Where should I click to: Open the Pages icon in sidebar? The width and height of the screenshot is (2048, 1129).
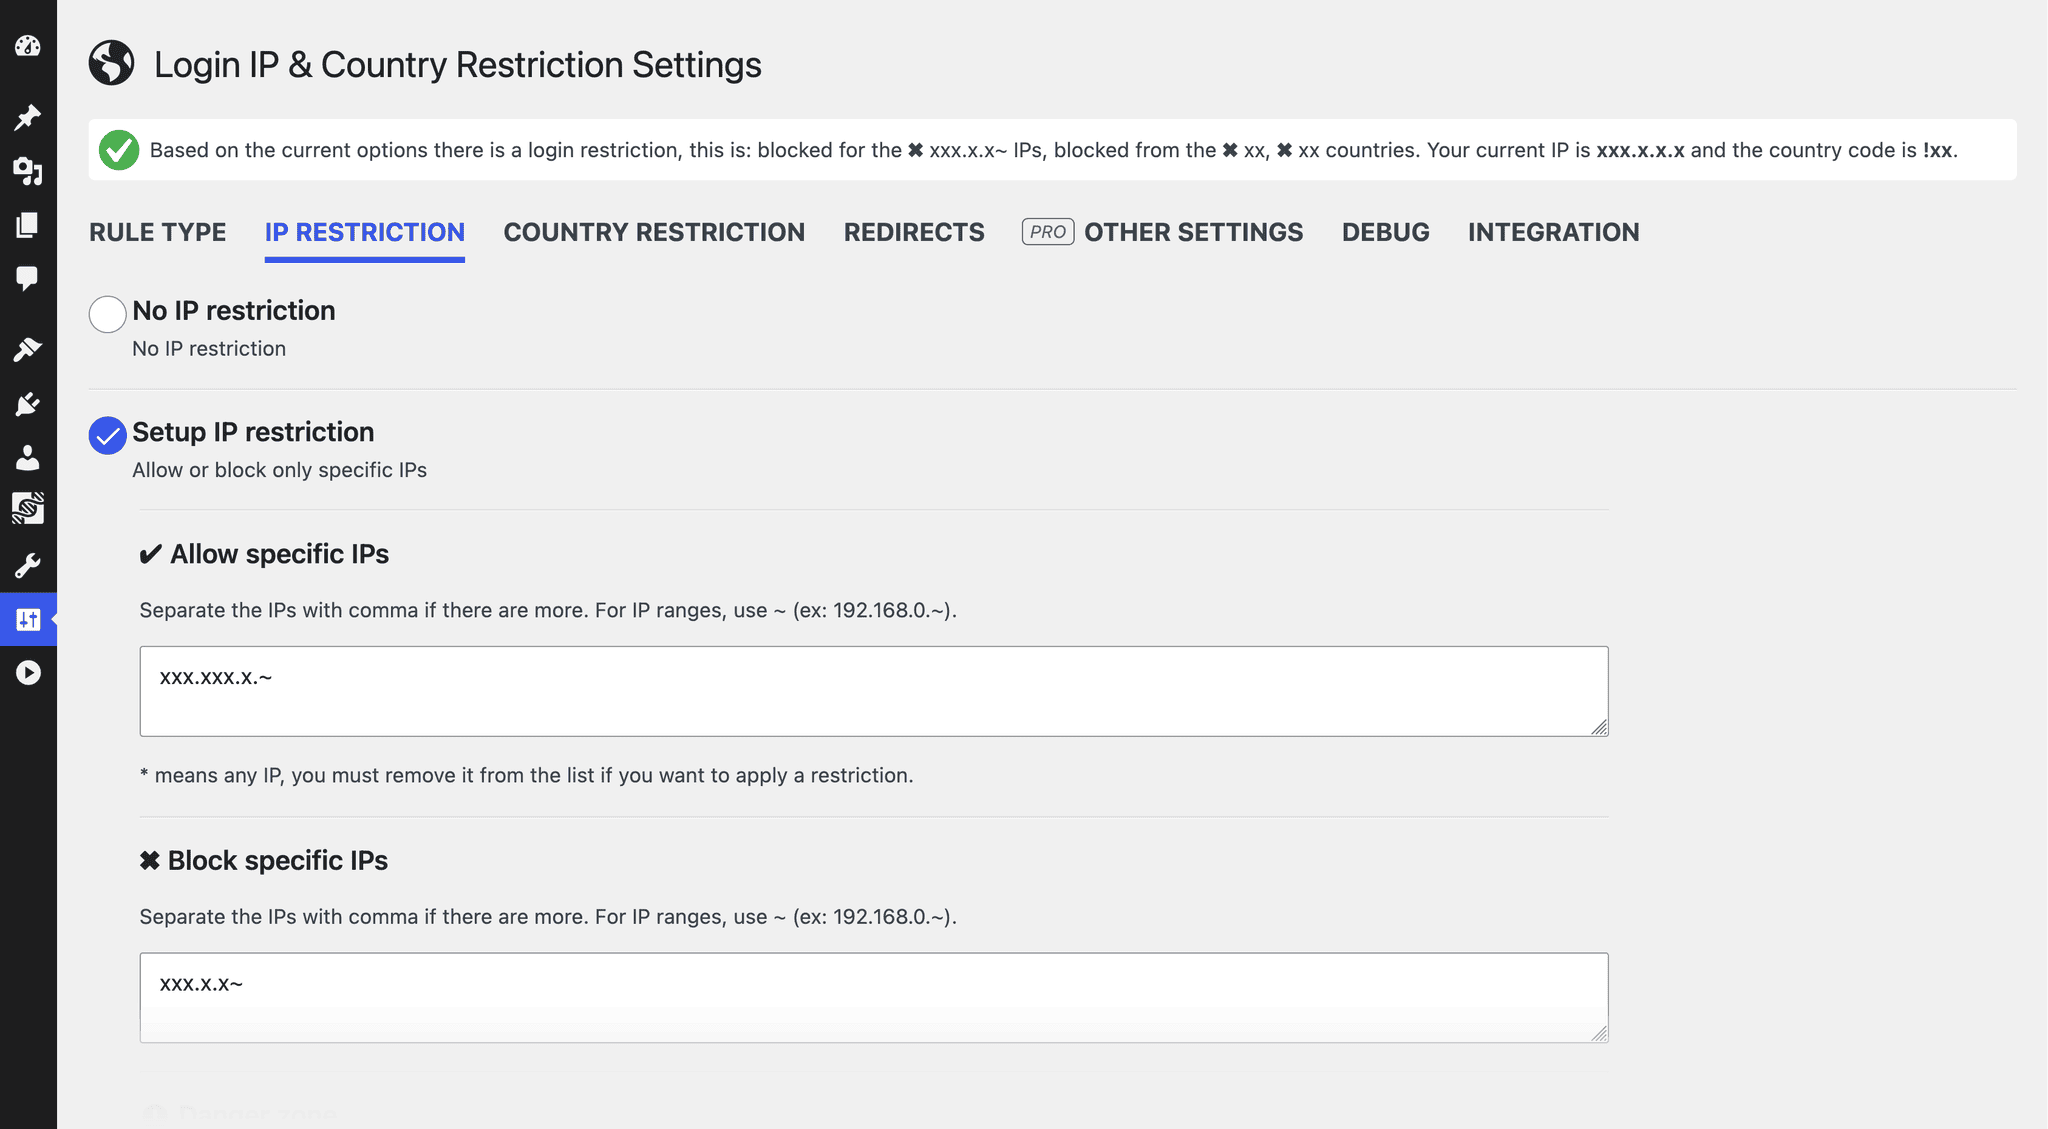(28, 225)
